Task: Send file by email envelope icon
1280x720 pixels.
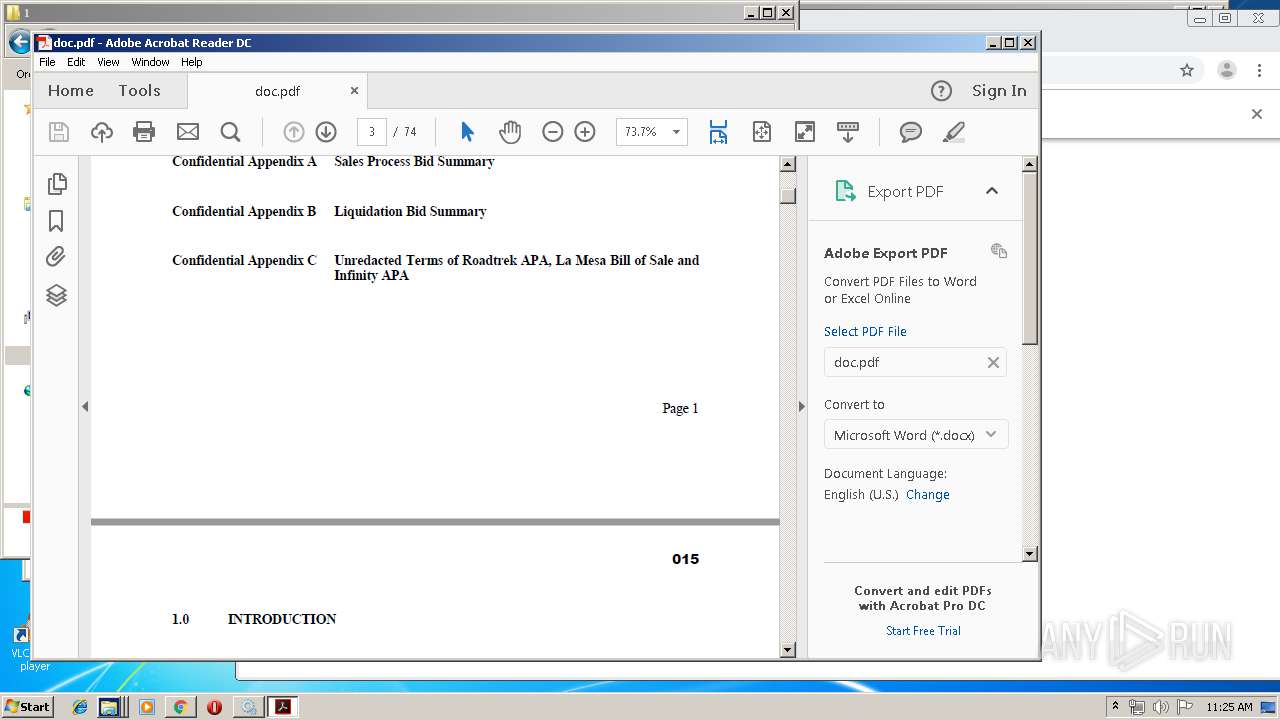Action: pyautogui.click(x=188, y=132)
